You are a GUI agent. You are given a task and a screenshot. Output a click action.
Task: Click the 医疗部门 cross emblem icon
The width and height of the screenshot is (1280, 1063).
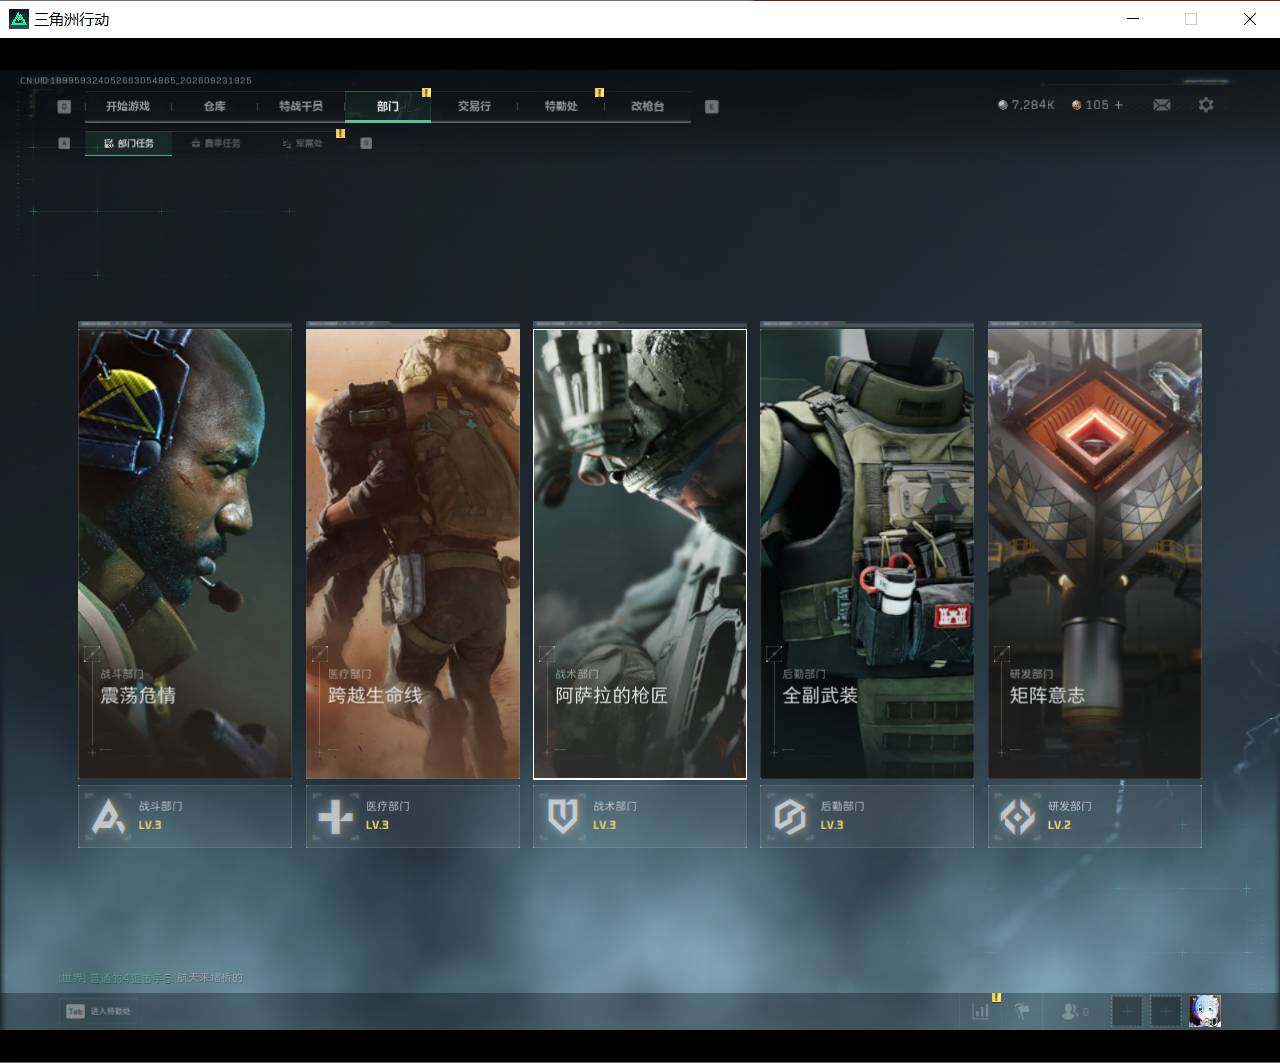pos(335,817)
